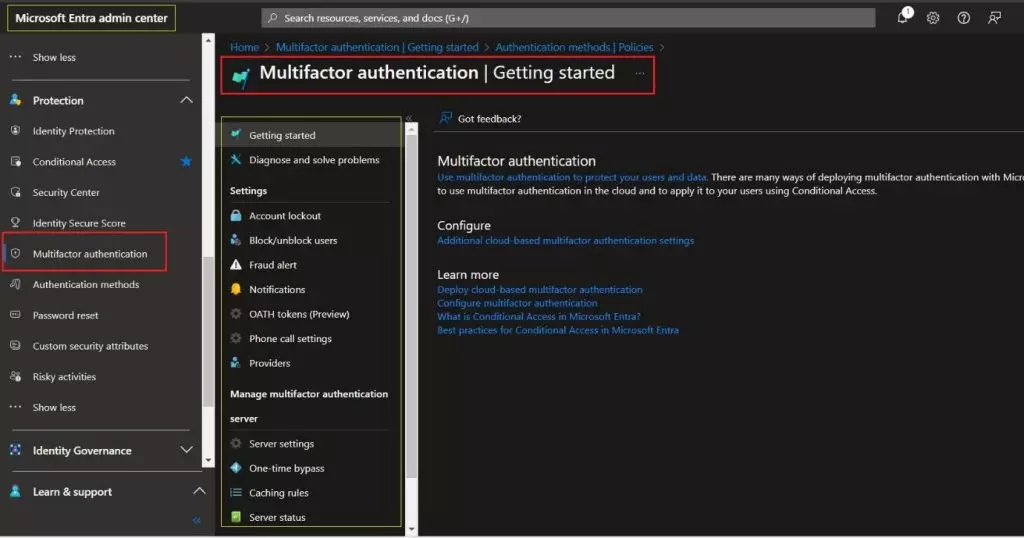The image size is (1024, 538).
Task: Click the Fraud alert warning icon
Action: pyautogui.click(x=236, y=265)
